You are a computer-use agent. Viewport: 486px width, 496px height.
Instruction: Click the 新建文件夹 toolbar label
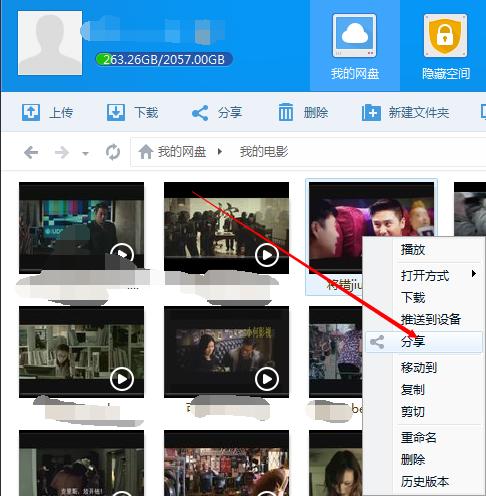419,113
